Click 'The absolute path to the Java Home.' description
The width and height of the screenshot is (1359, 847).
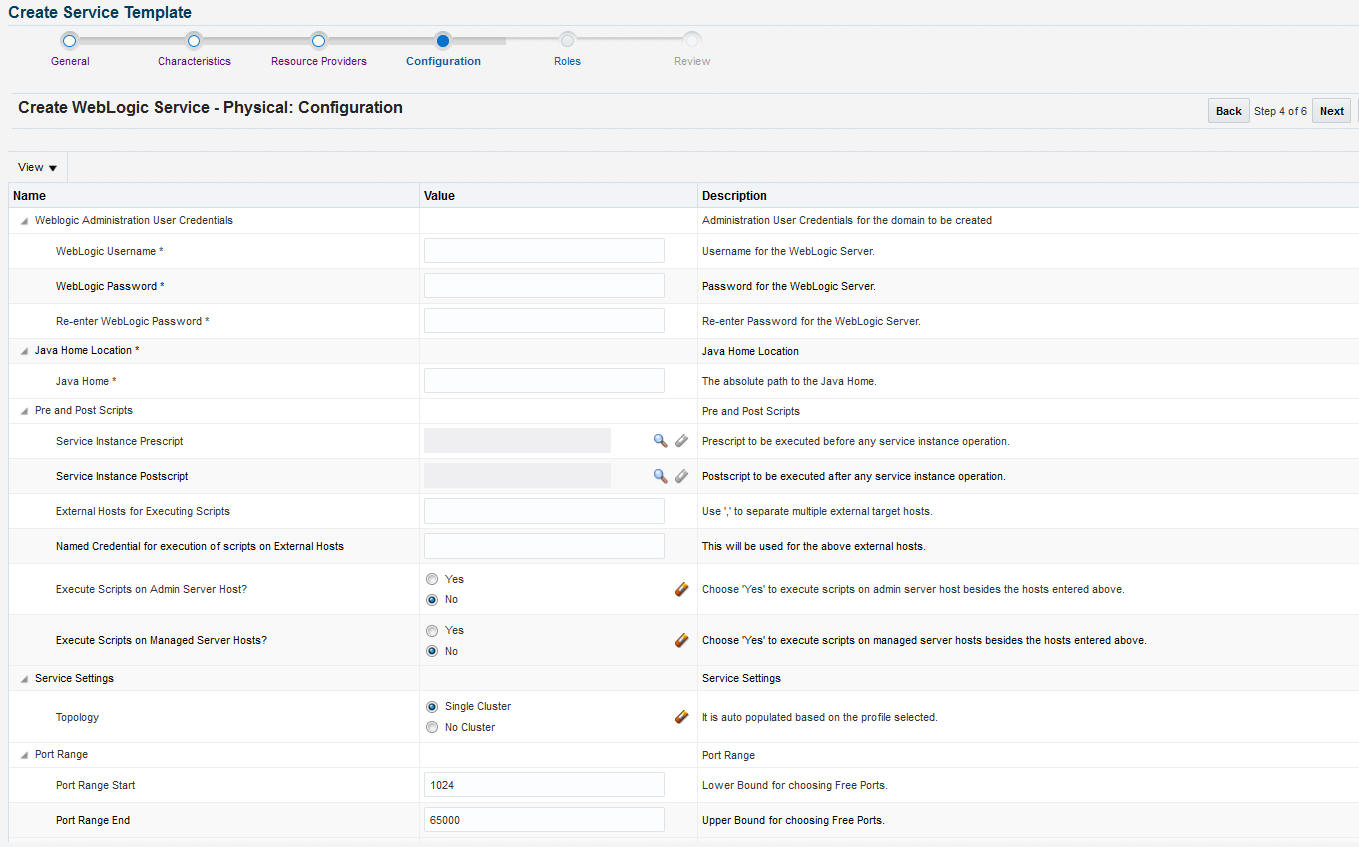click(789, 382)
